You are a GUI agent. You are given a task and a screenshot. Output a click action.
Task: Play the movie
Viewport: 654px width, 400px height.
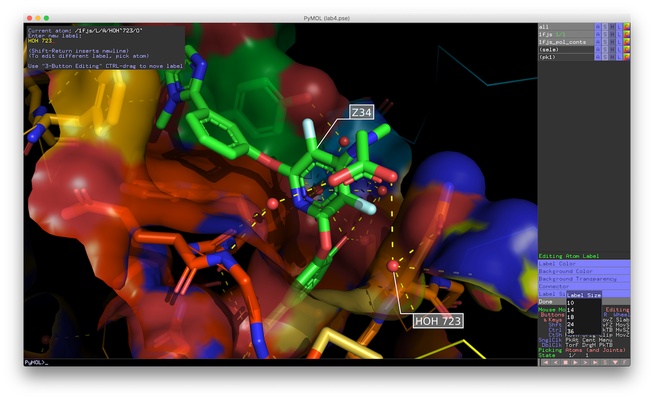tap(575, 362)
